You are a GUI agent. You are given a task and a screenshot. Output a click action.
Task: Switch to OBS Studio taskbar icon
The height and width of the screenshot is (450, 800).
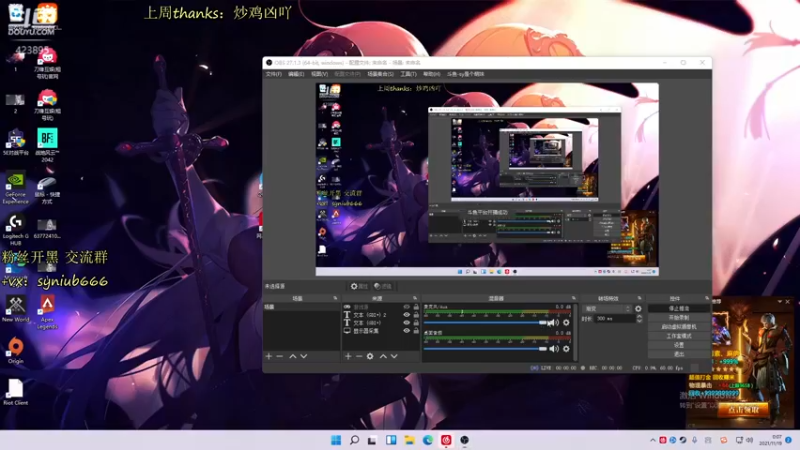(464, 440)
